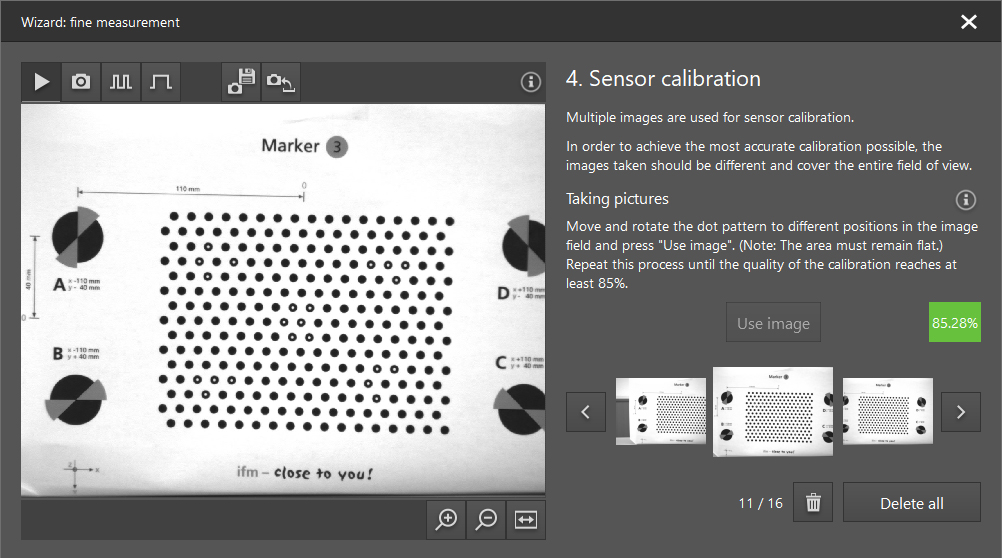Select the single pulse trigger icon
The image size is (1002, 558).
(x=161, y=82)
